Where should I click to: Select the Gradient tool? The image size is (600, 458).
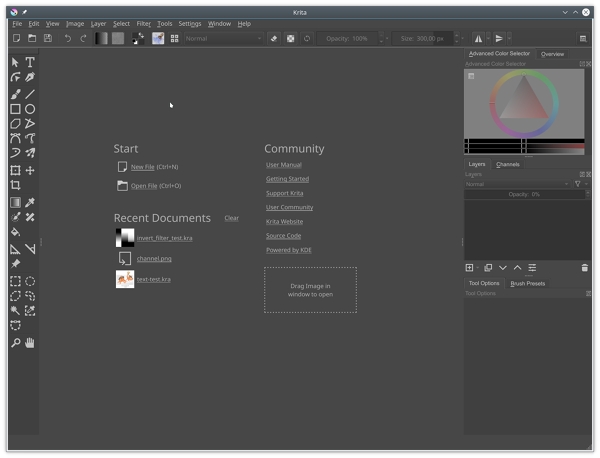(15, 202)
